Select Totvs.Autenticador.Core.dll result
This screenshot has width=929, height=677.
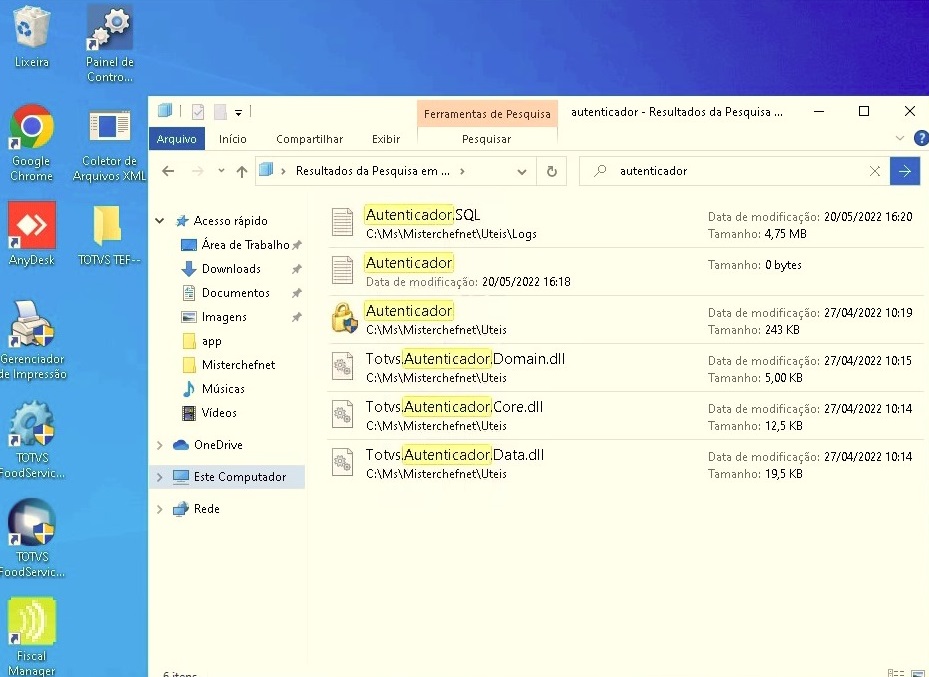(x=625, y=416)
